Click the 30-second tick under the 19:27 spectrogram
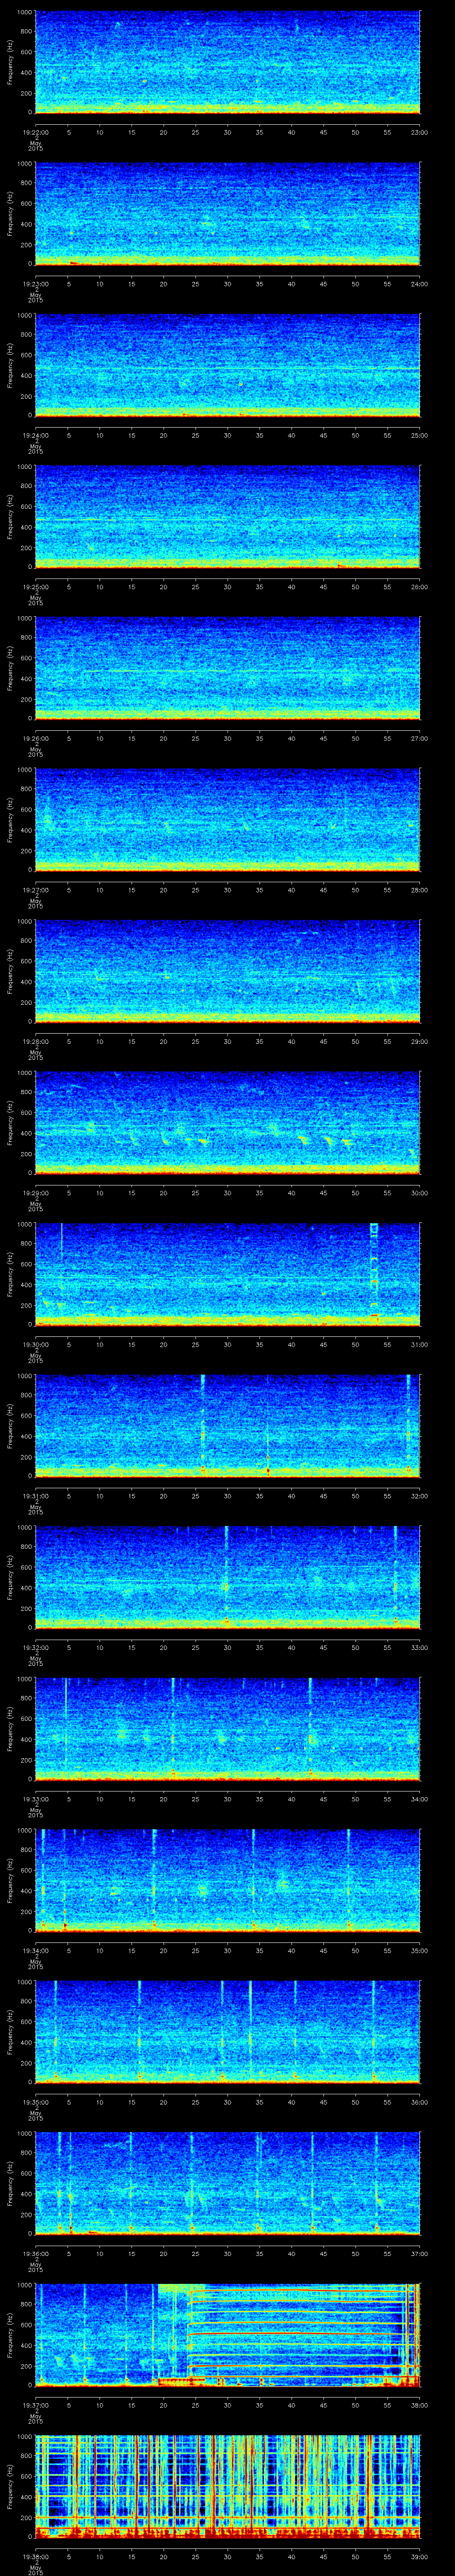455x2576 pixels. click(227, 889)
